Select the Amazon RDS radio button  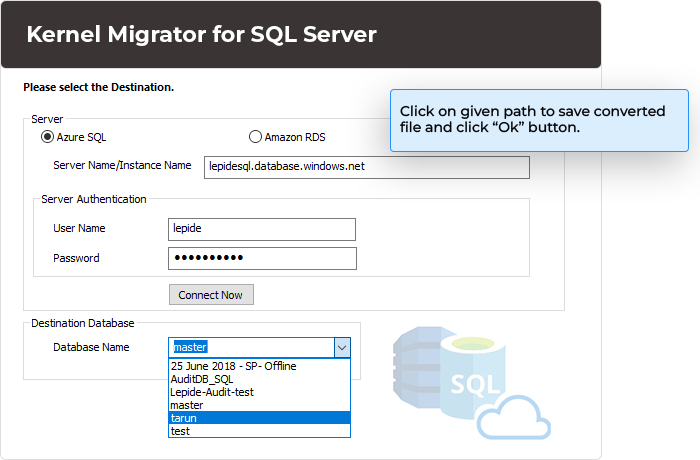[255, 137]
